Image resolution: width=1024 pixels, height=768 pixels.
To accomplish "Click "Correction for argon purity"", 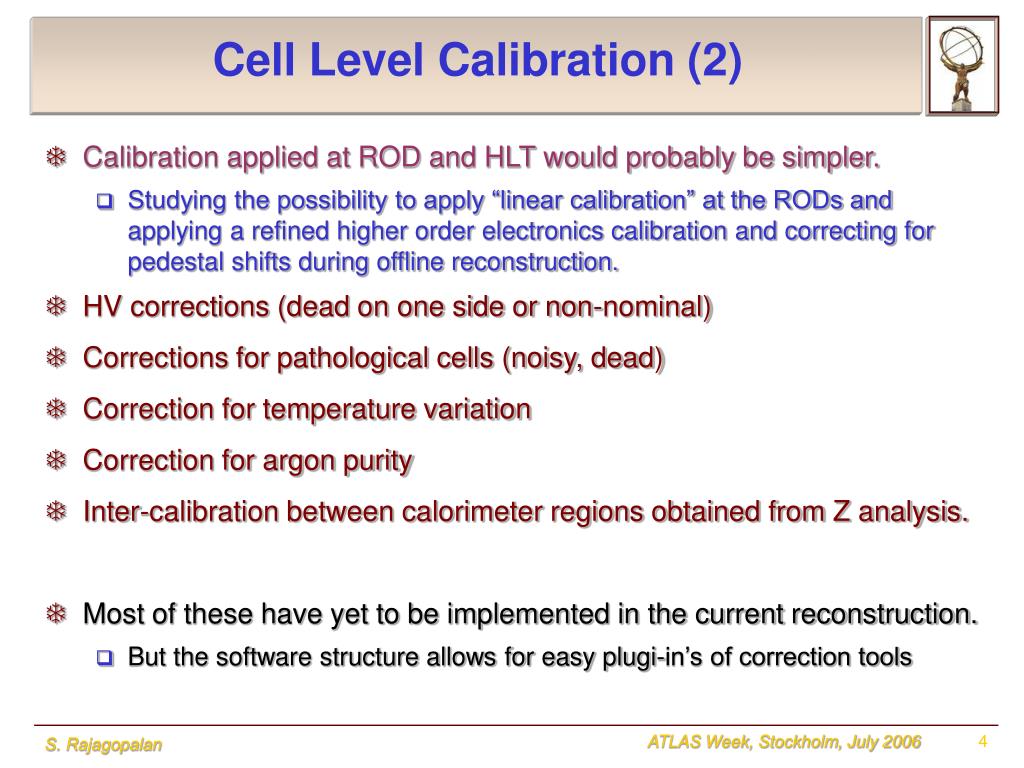I will click(248, 460).
